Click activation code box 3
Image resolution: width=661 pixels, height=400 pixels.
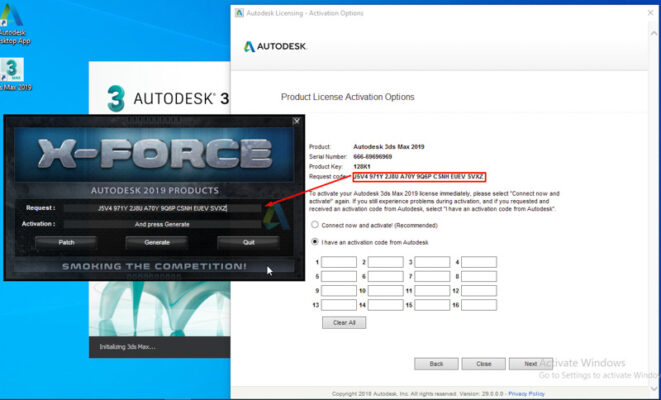point(432,262)
